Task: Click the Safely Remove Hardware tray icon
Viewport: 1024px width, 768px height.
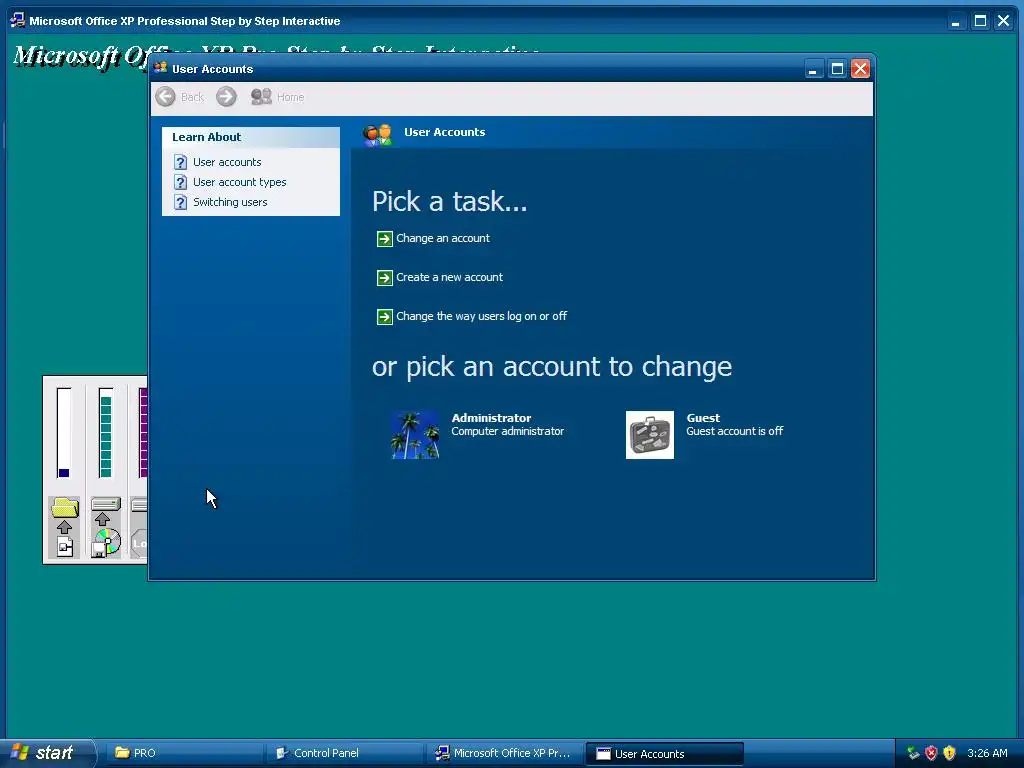Action: (x=912, y=754)
